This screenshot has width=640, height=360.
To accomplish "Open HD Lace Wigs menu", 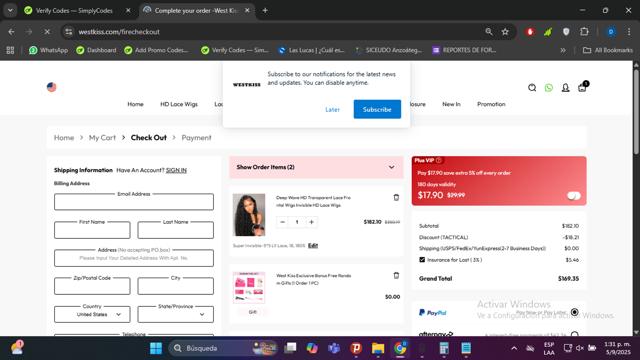I will tap(179, 104).
